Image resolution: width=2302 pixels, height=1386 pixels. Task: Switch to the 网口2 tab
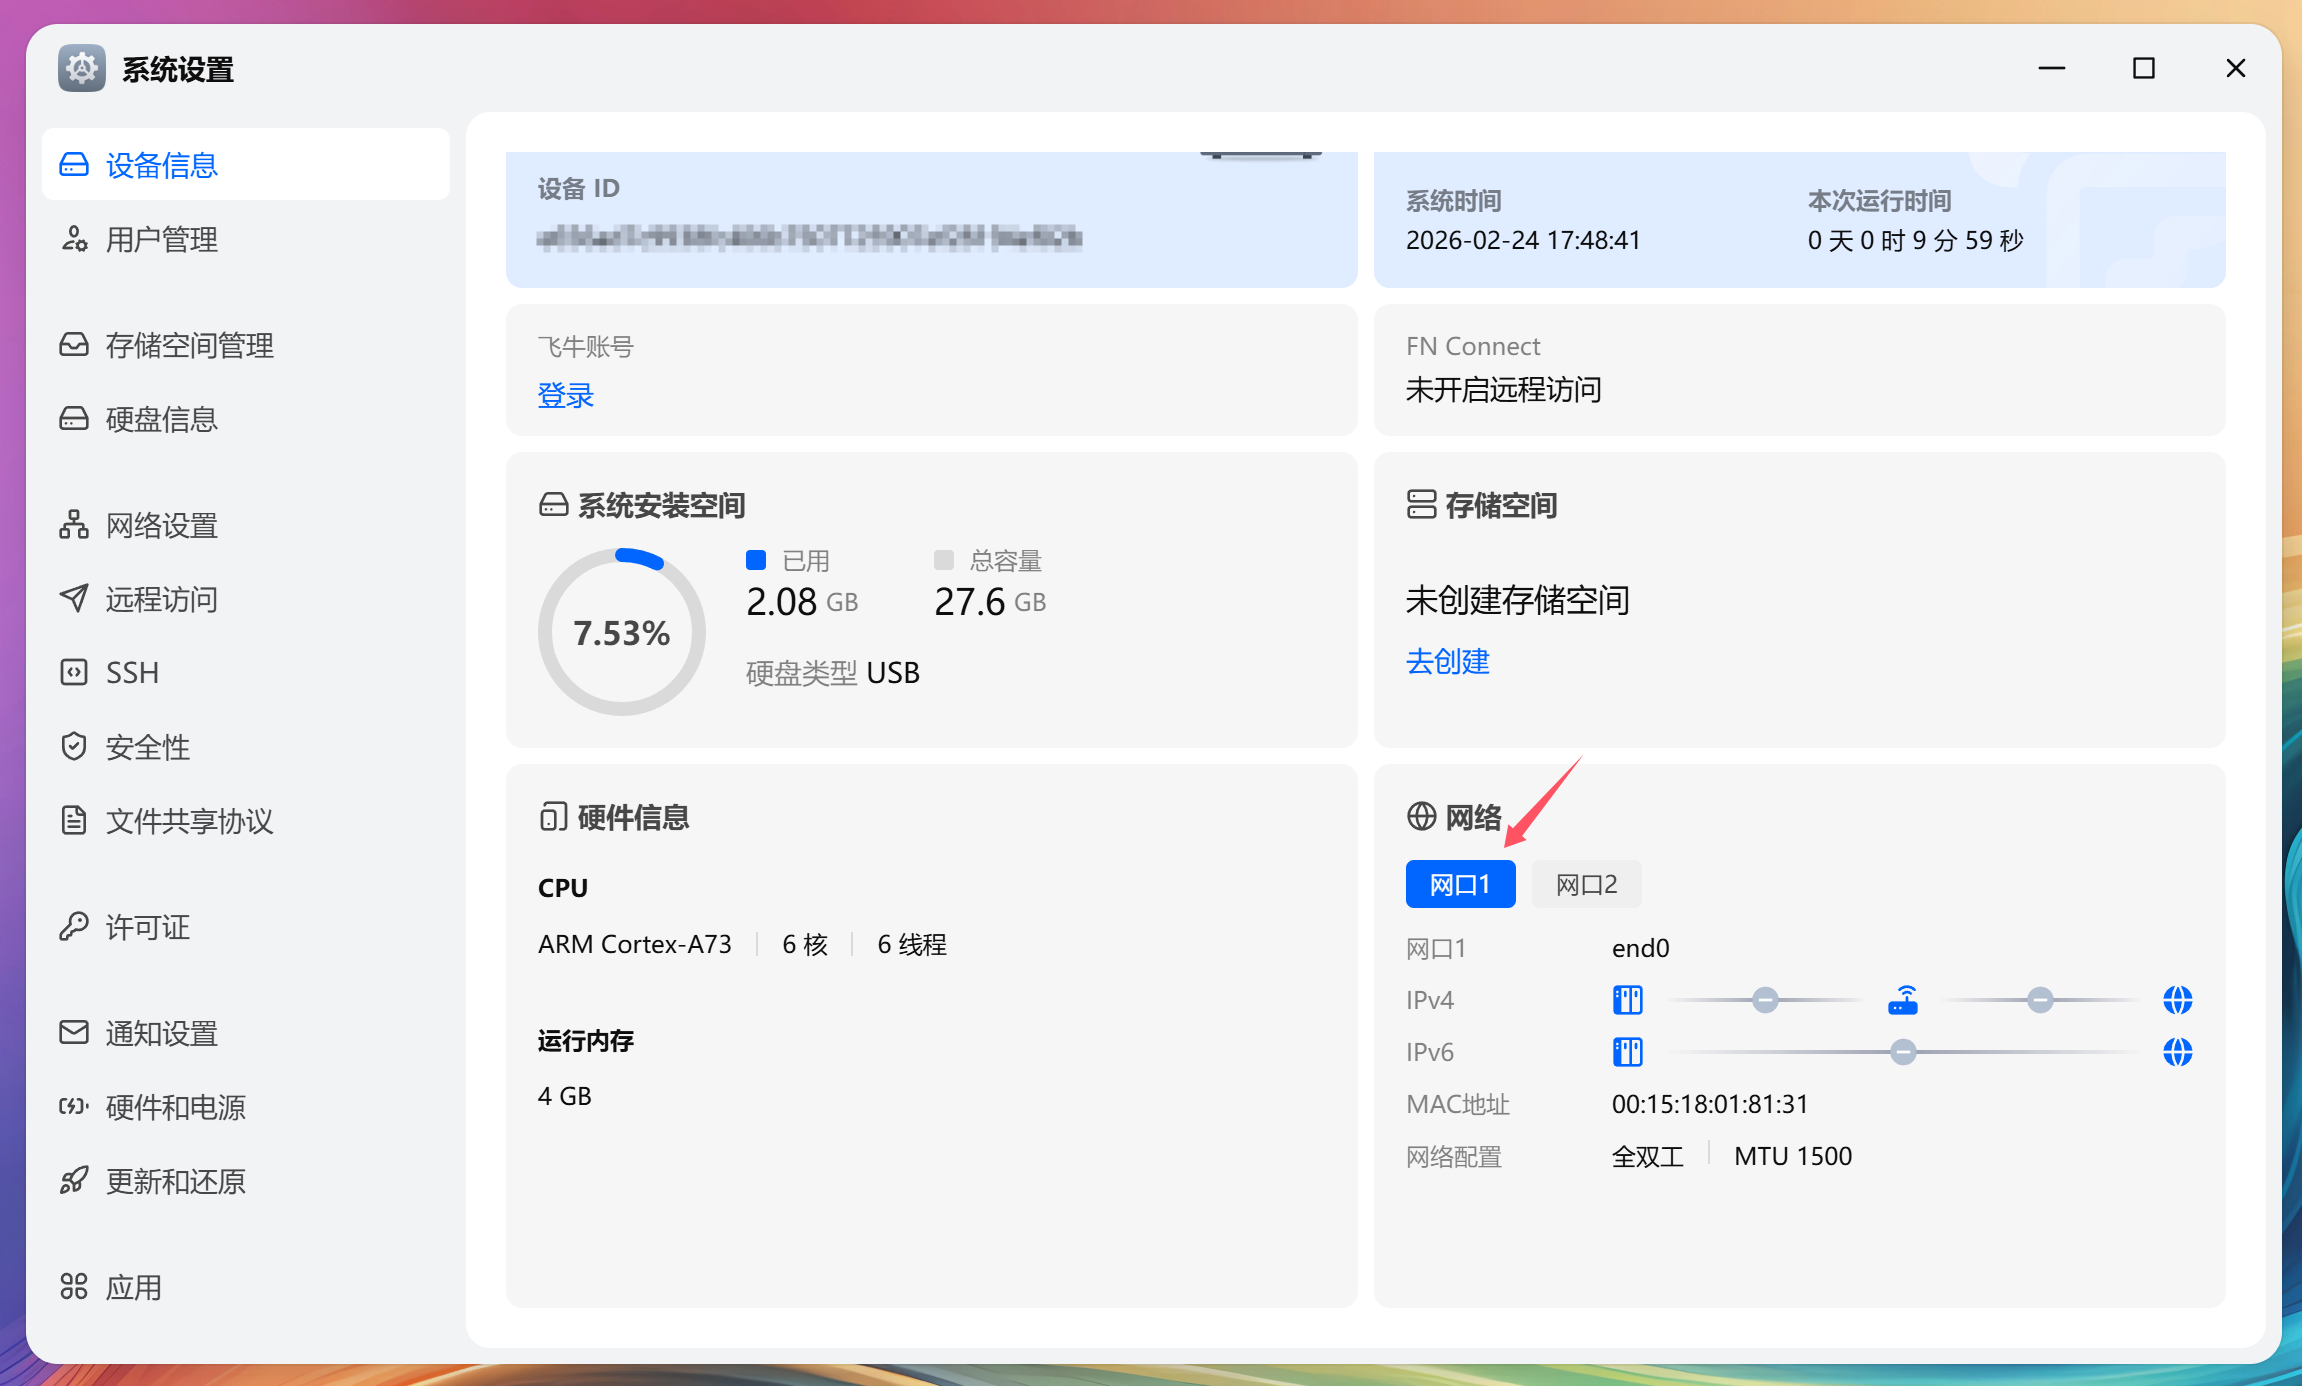1586,883
